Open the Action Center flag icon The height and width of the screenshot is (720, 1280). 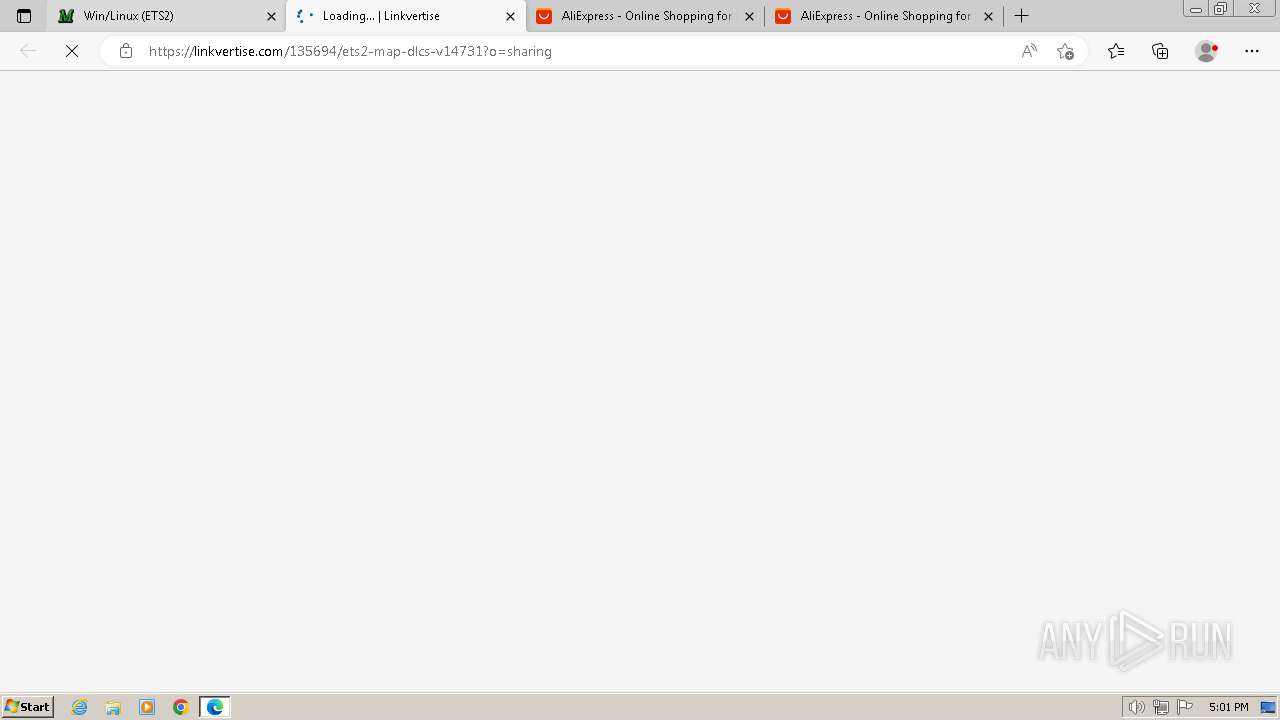coord(1185,707)
